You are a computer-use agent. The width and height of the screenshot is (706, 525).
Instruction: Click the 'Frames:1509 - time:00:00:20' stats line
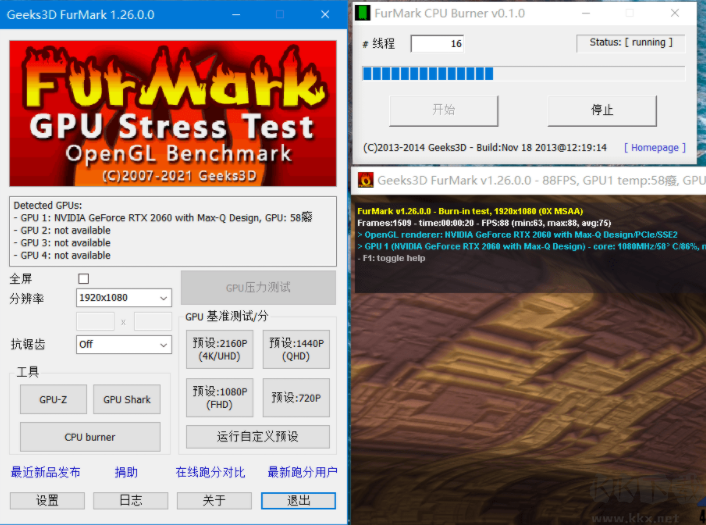click(x=484, y=223)
